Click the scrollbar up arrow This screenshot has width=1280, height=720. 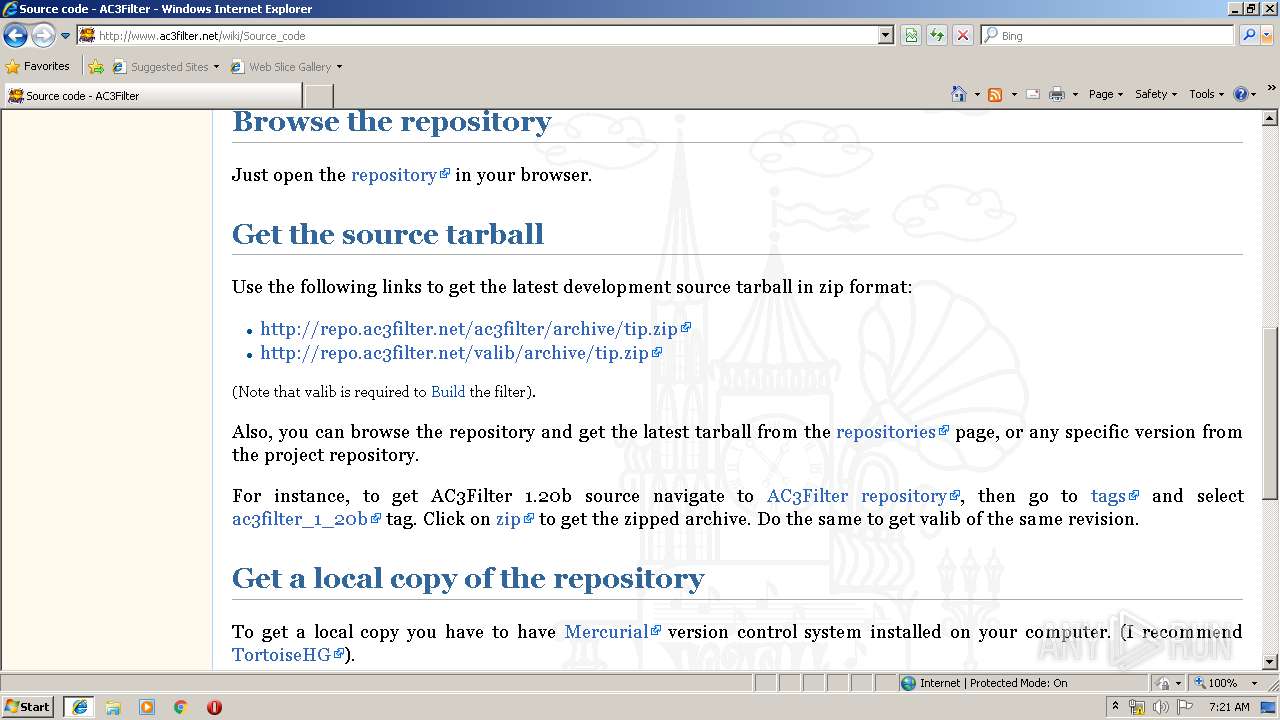(1270, 118)
